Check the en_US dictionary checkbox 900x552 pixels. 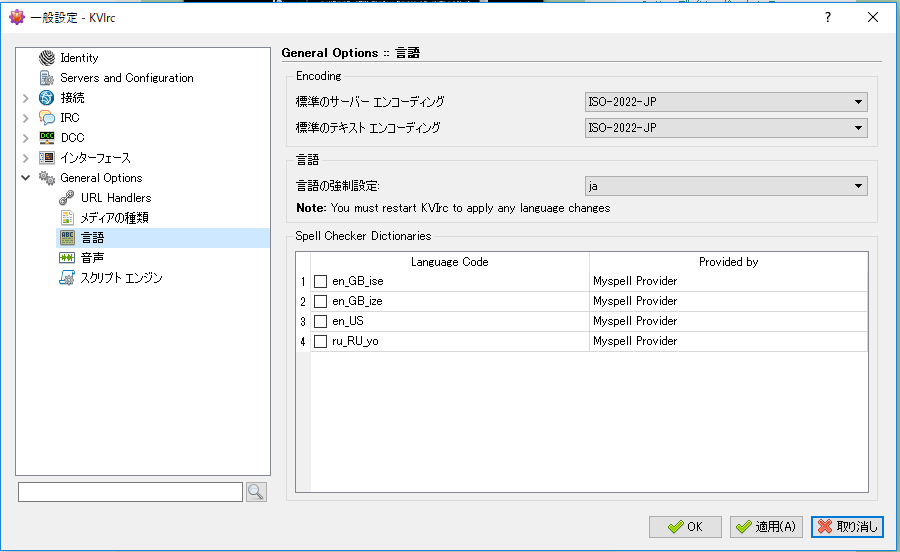[320, 321]
